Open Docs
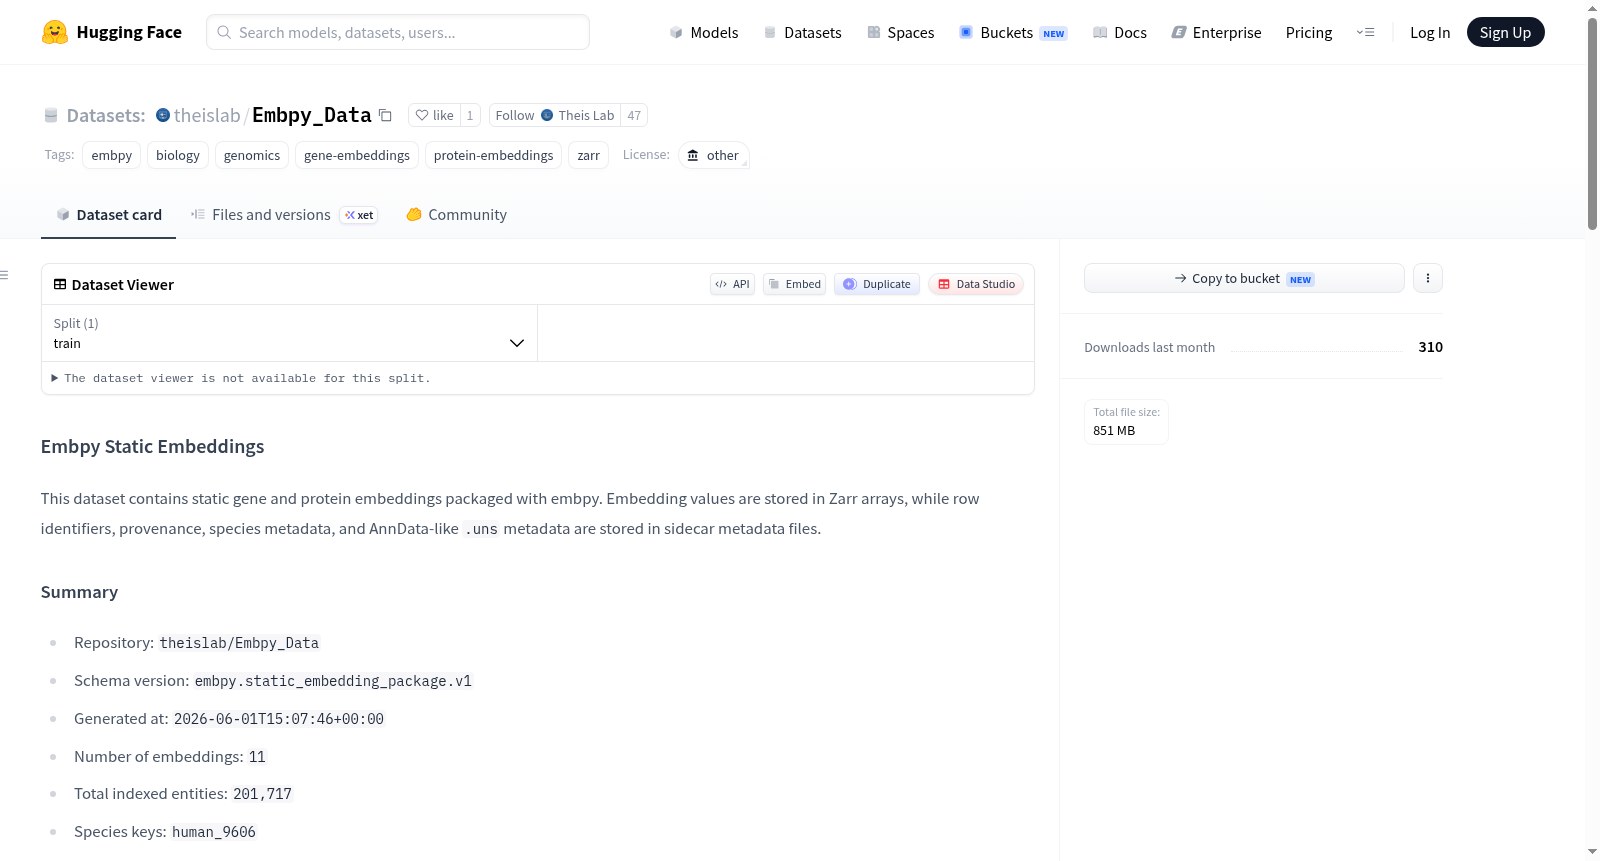 click(1119, 32)
